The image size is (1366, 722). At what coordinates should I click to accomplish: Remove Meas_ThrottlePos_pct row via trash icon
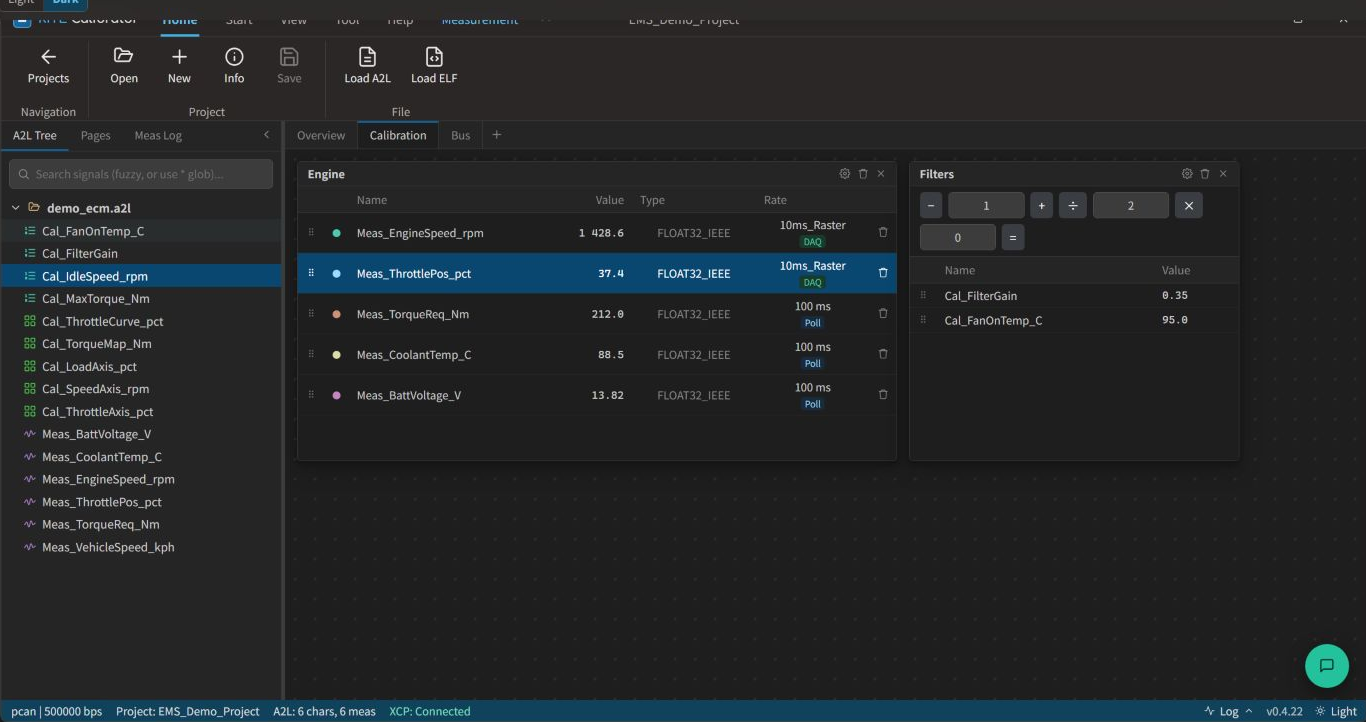[x=883, y=273]
